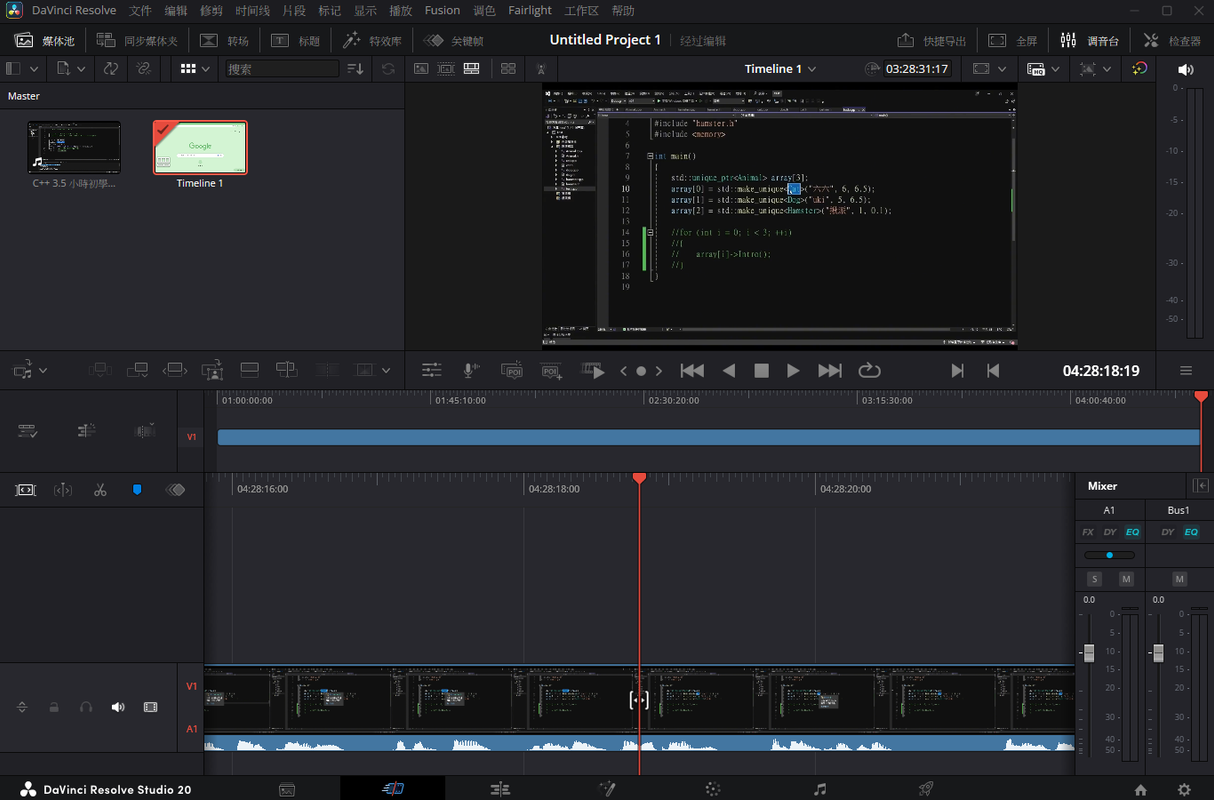Click the 快捷导出 quick export icon
The image size is (1214, 800).
(932, 40)
